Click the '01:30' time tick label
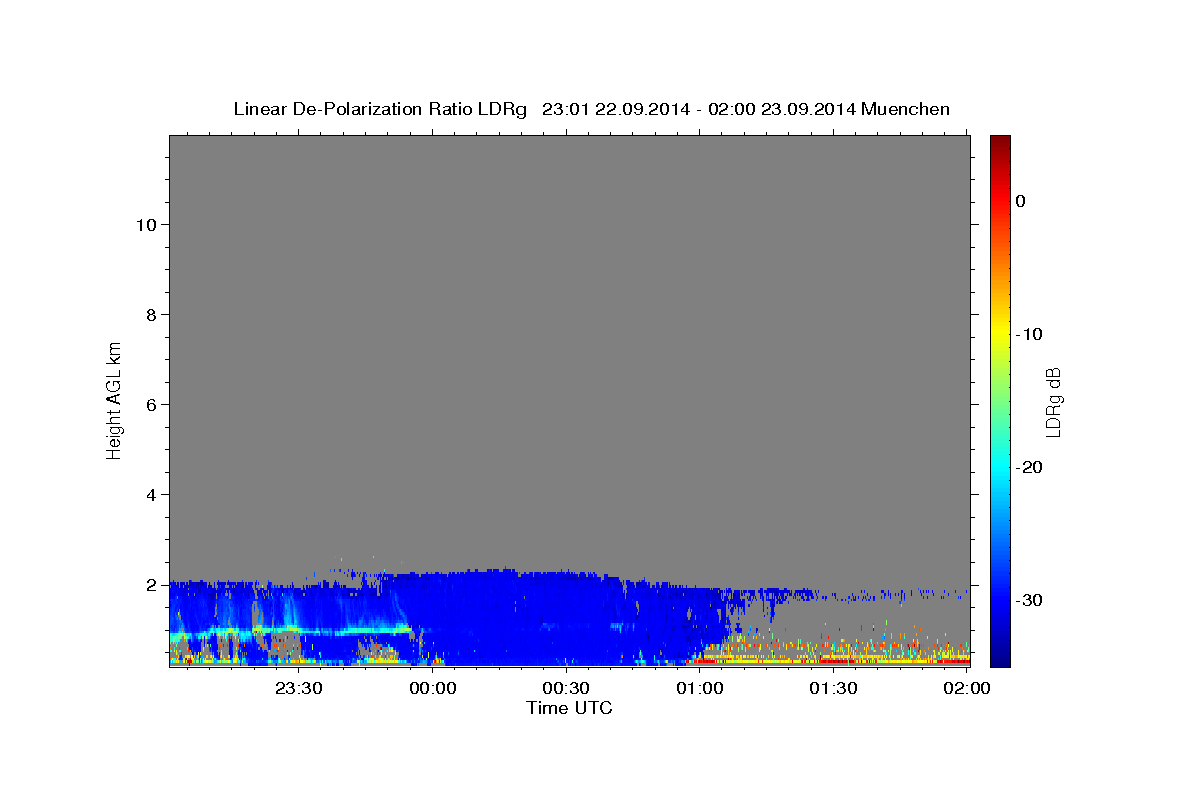This screenshot has height=800, width=1200. pos(832,688)
